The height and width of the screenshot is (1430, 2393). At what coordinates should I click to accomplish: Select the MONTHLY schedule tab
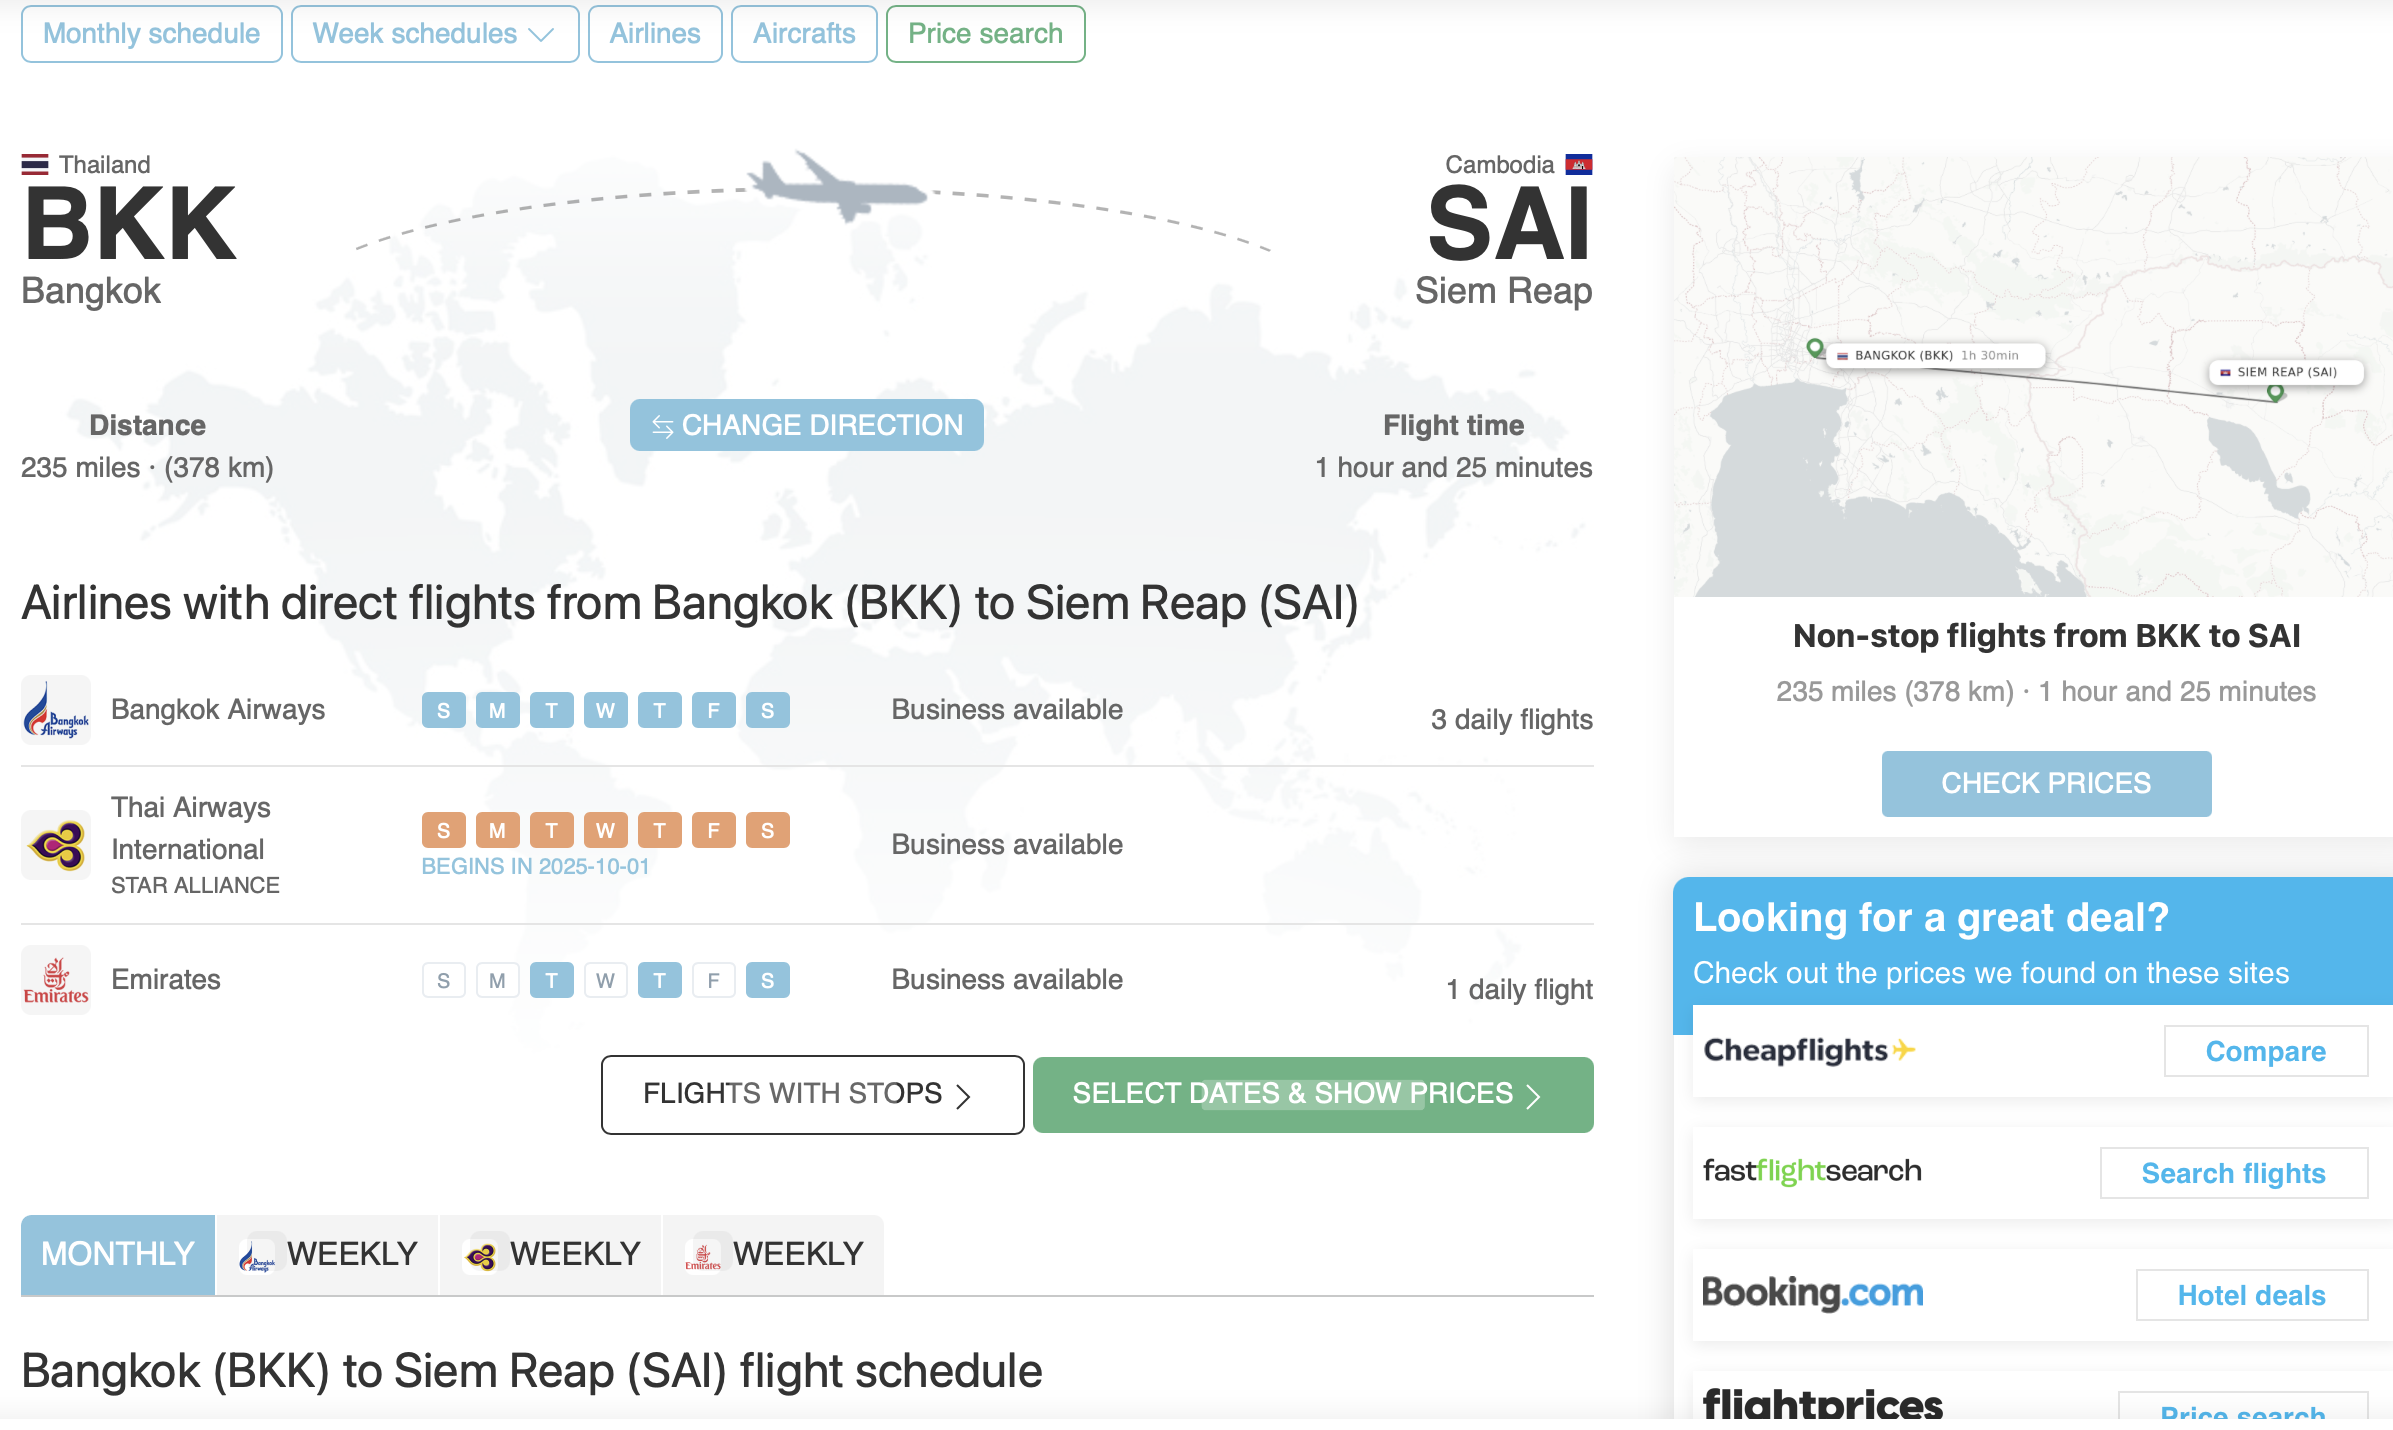[118, 1254]
